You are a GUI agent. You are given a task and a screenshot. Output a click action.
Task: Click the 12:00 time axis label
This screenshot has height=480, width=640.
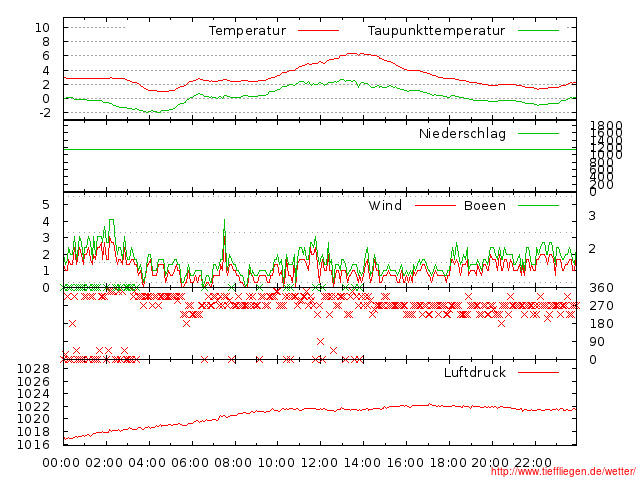point(319,463)
